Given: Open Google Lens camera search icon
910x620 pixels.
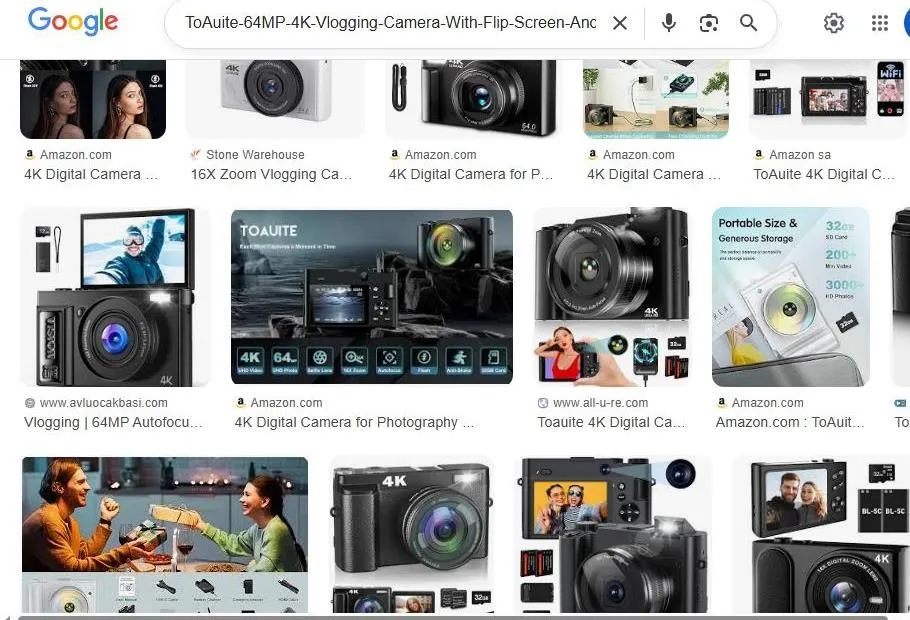Looking at the screenshot, I should pyautogui.click(x=709, y=22).
